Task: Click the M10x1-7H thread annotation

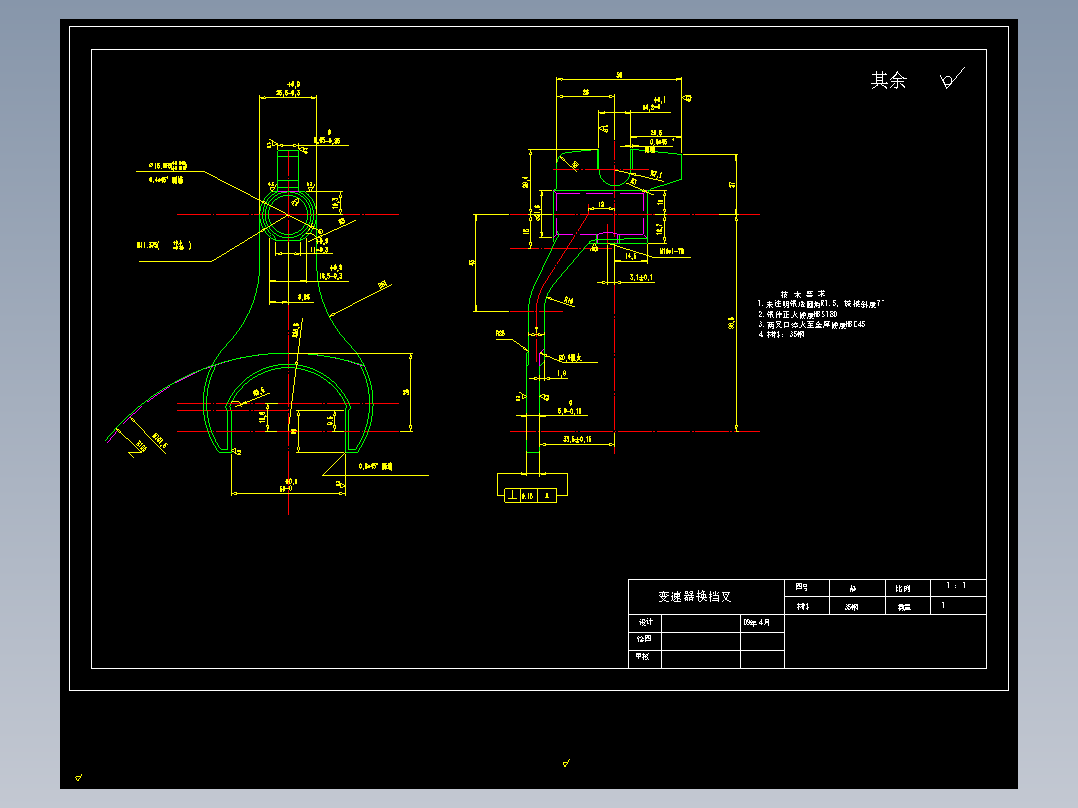Action: [x=672, y=252]
